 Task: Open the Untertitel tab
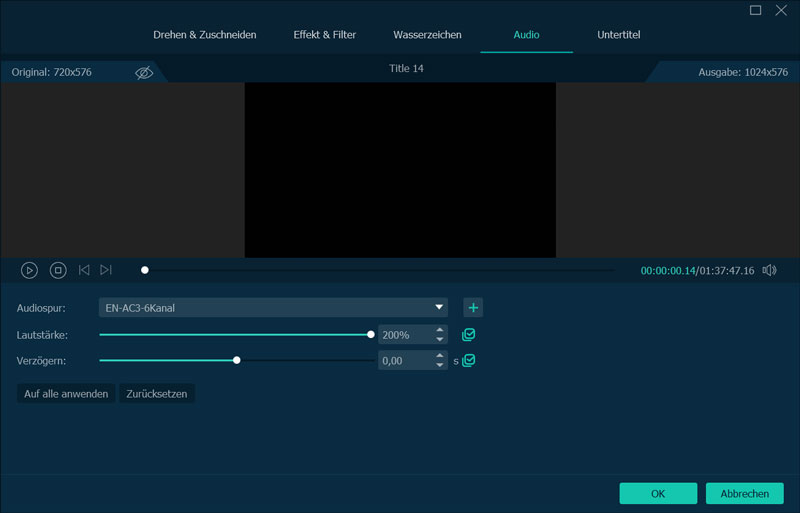pyautogui.click(x=618, y=35)
